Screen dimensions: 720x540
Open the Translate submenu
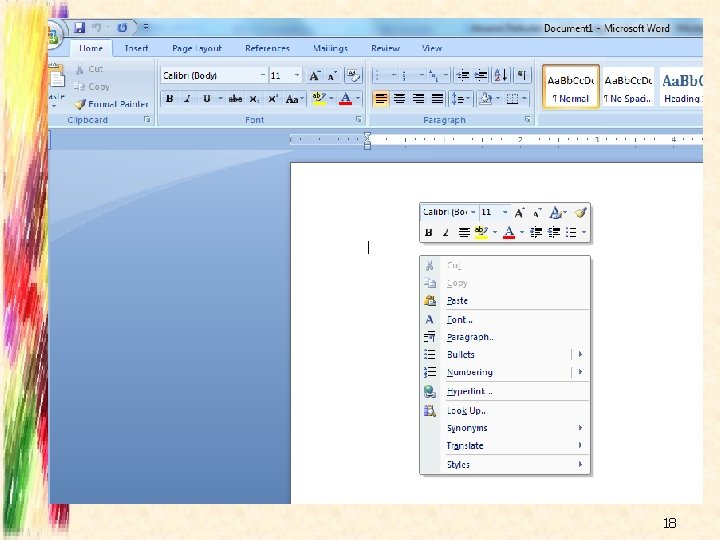(505, 445)
